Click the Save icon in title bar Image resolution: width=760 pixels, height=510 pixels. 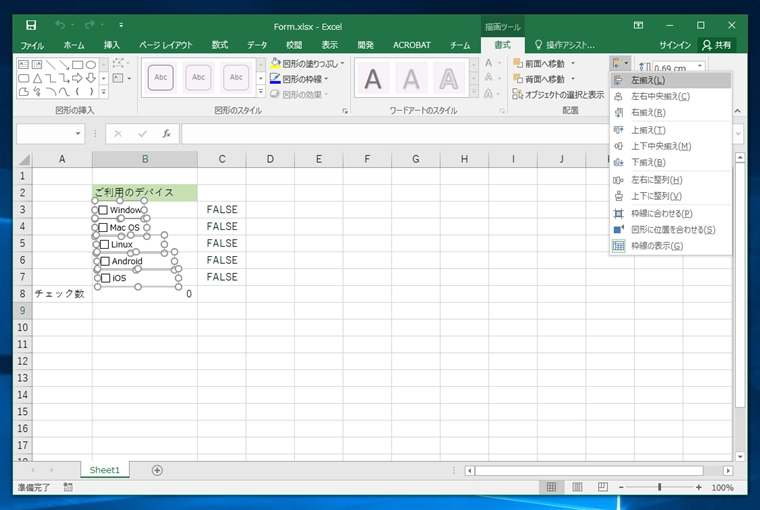point(31,25)
